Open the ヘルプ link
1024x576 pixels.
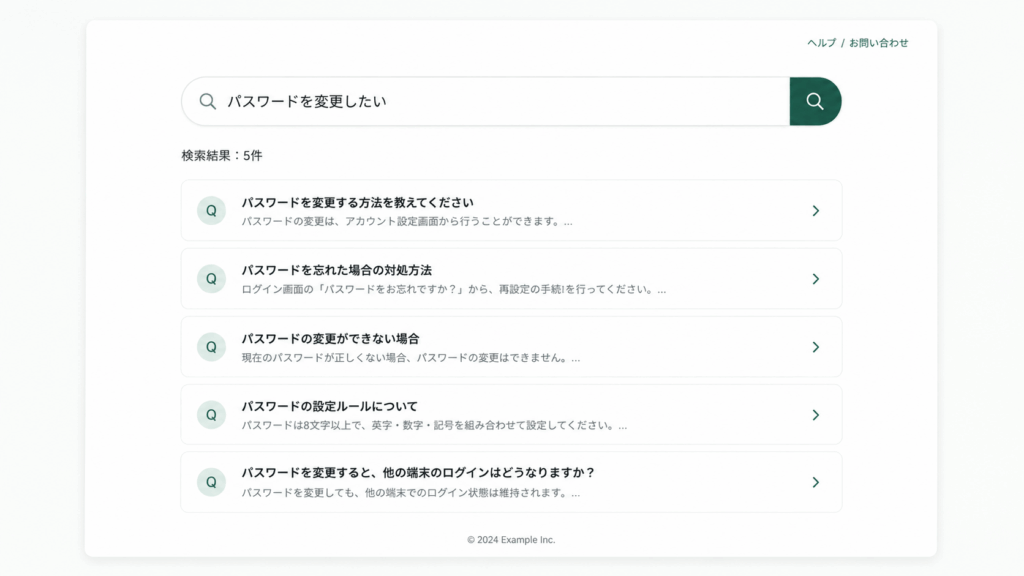point(821,43)
